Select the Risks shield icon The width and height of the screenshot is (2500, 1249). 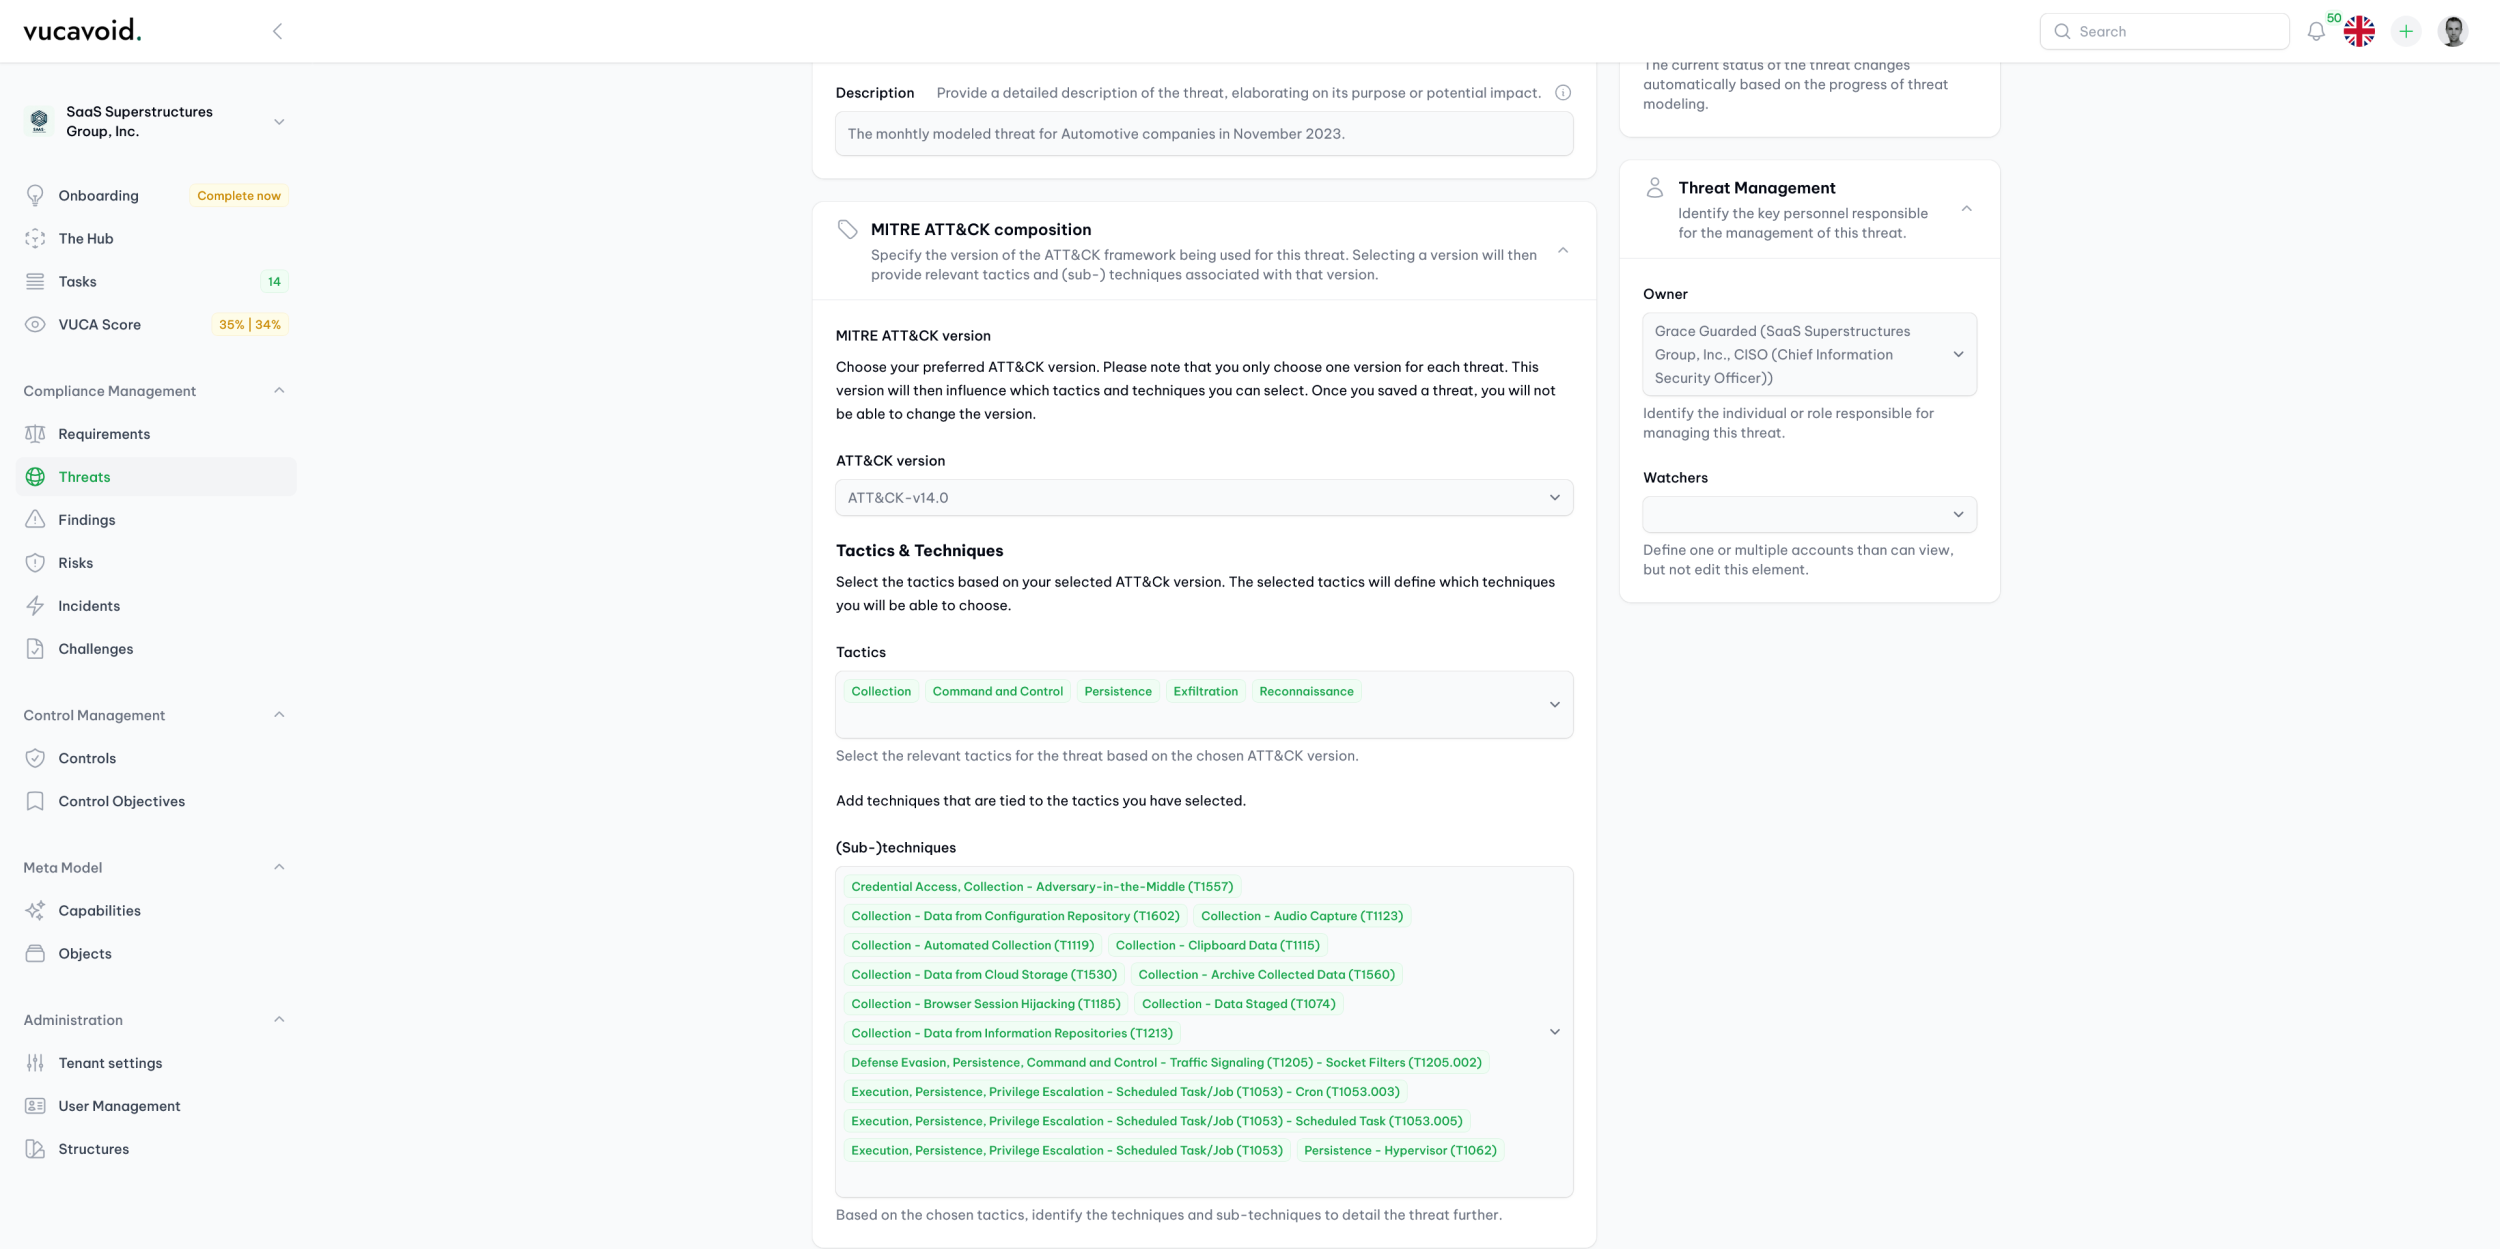click(x=36, y=562)
